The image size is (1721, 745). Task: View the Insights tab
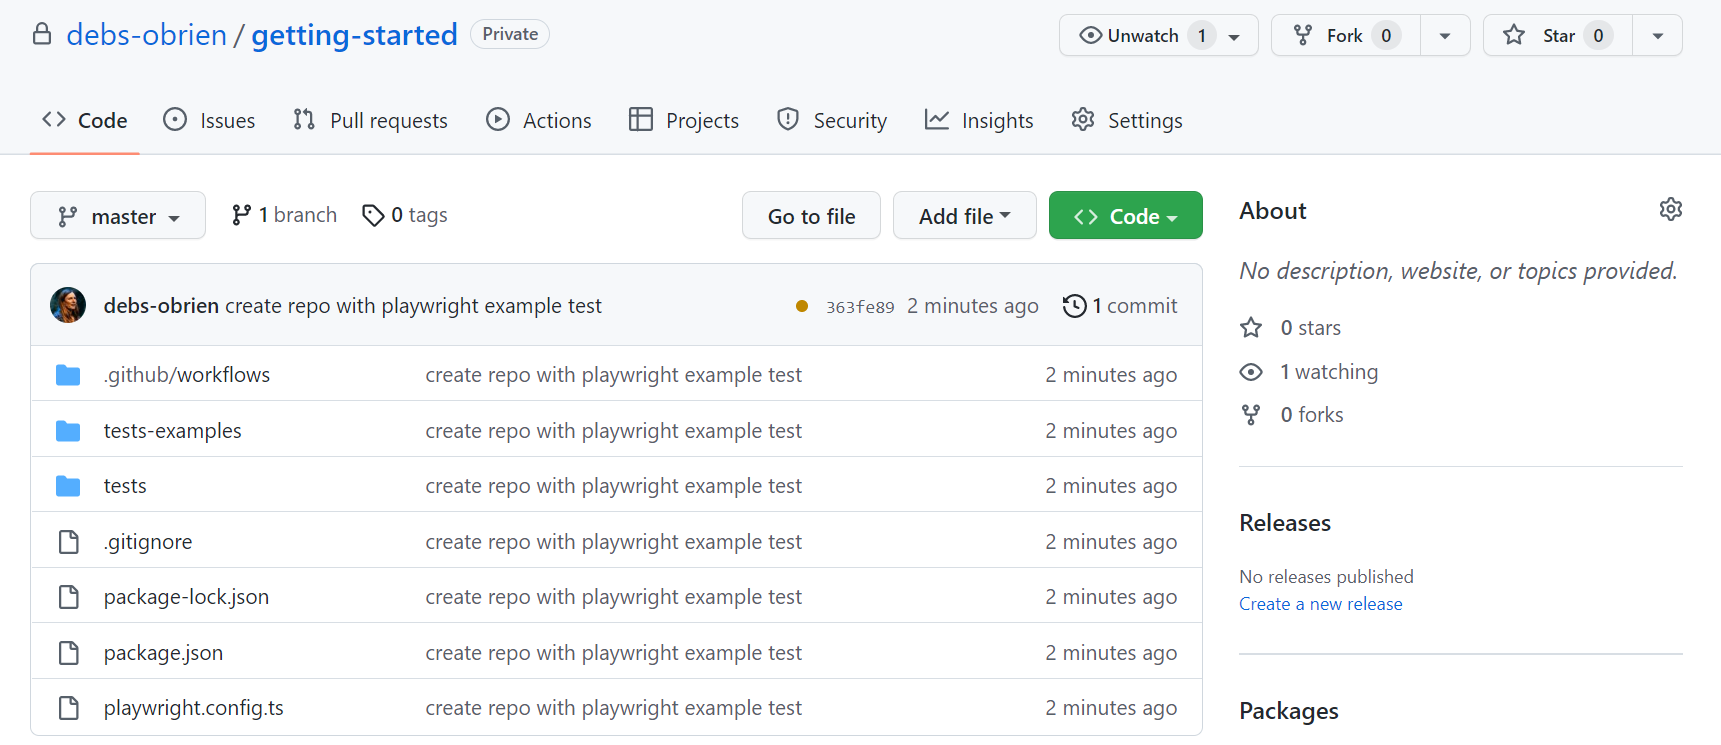pos(979,120)
